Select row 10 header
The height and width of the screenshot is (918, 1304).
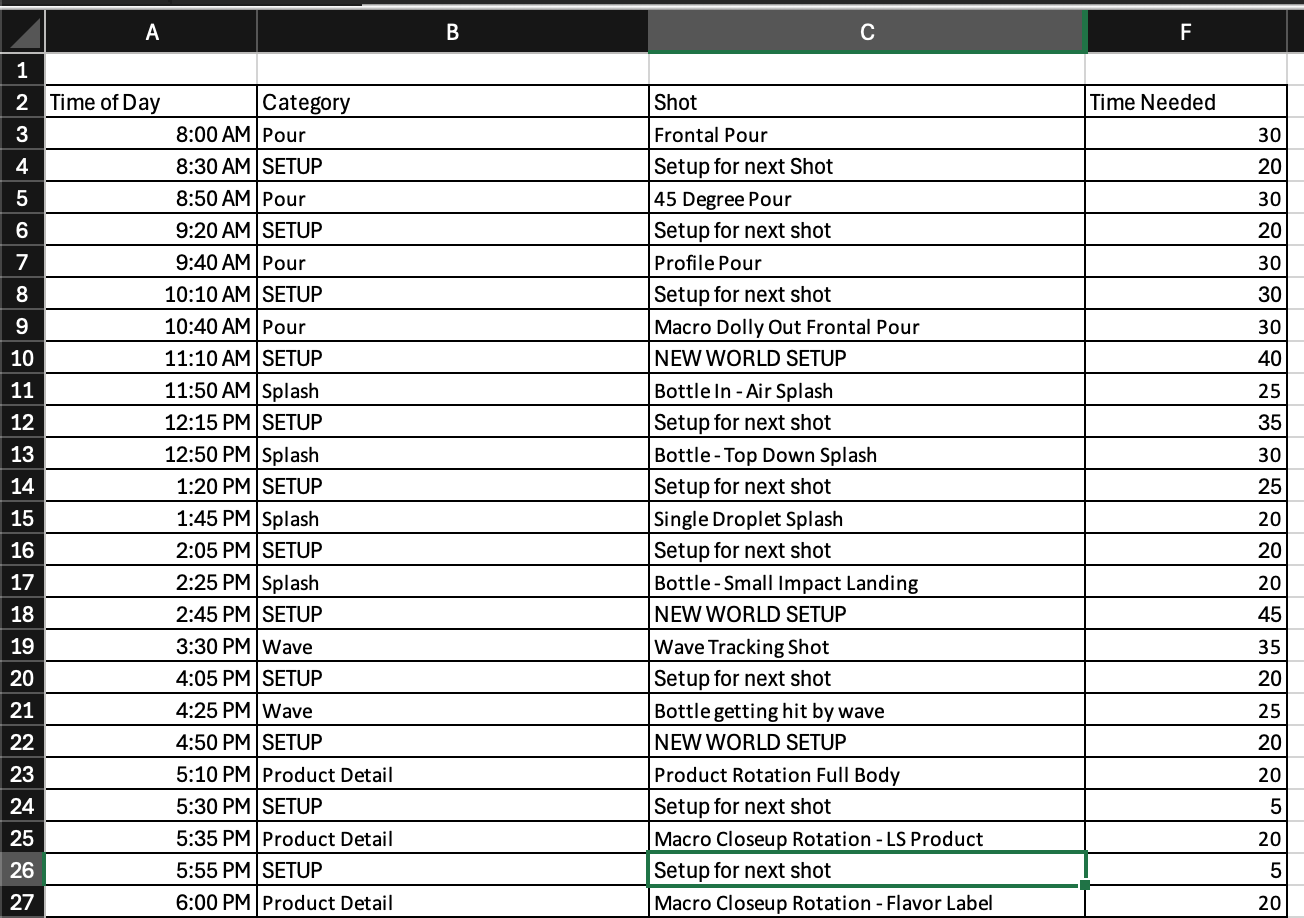pos(23,358)
